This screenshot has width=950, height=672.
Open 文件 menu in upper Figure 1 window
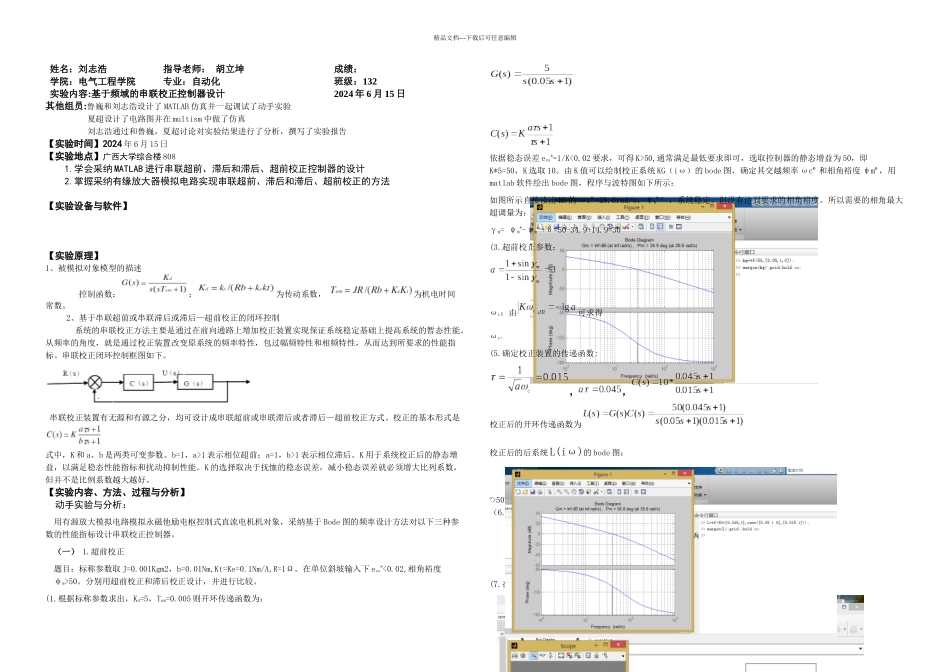click(546, 218)
